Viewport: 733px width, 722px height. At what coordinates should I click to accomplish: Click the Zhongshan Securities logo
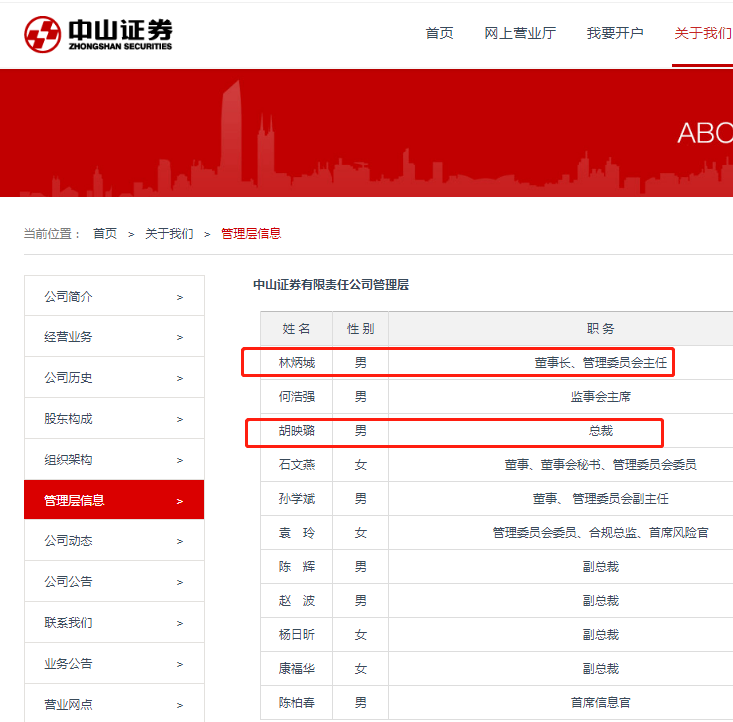tap(98, 34)
